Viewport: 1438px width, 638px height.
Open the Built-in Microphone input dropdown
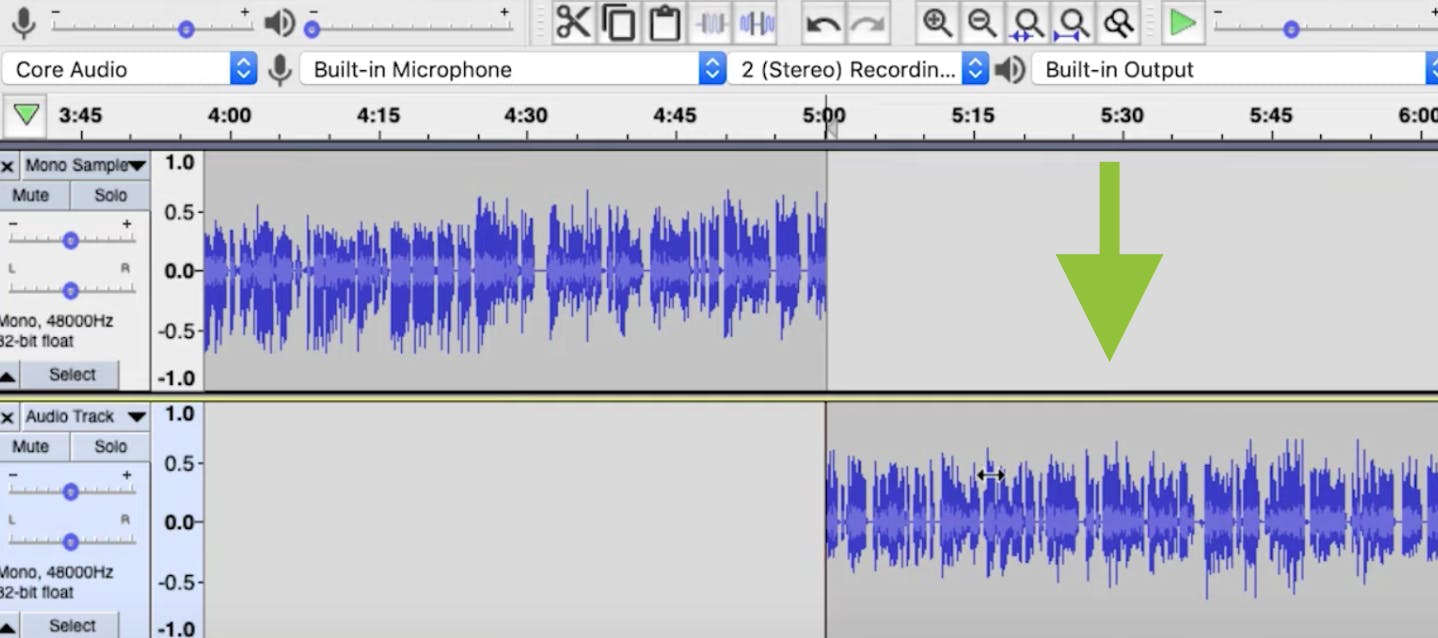click(x=711, y=69)
